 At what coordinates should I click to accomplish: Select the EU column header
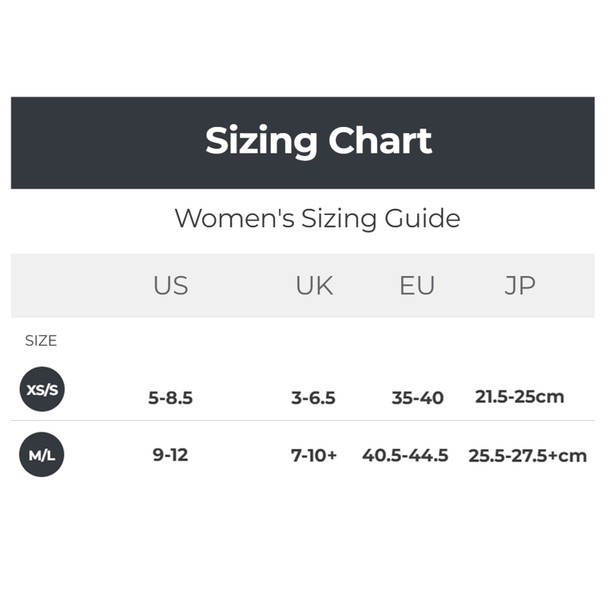[x=417, y=286]
